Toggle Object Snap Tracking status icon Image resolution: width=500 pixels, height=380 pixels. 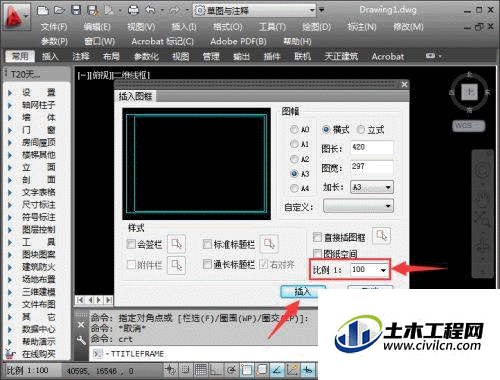point(277,370)
